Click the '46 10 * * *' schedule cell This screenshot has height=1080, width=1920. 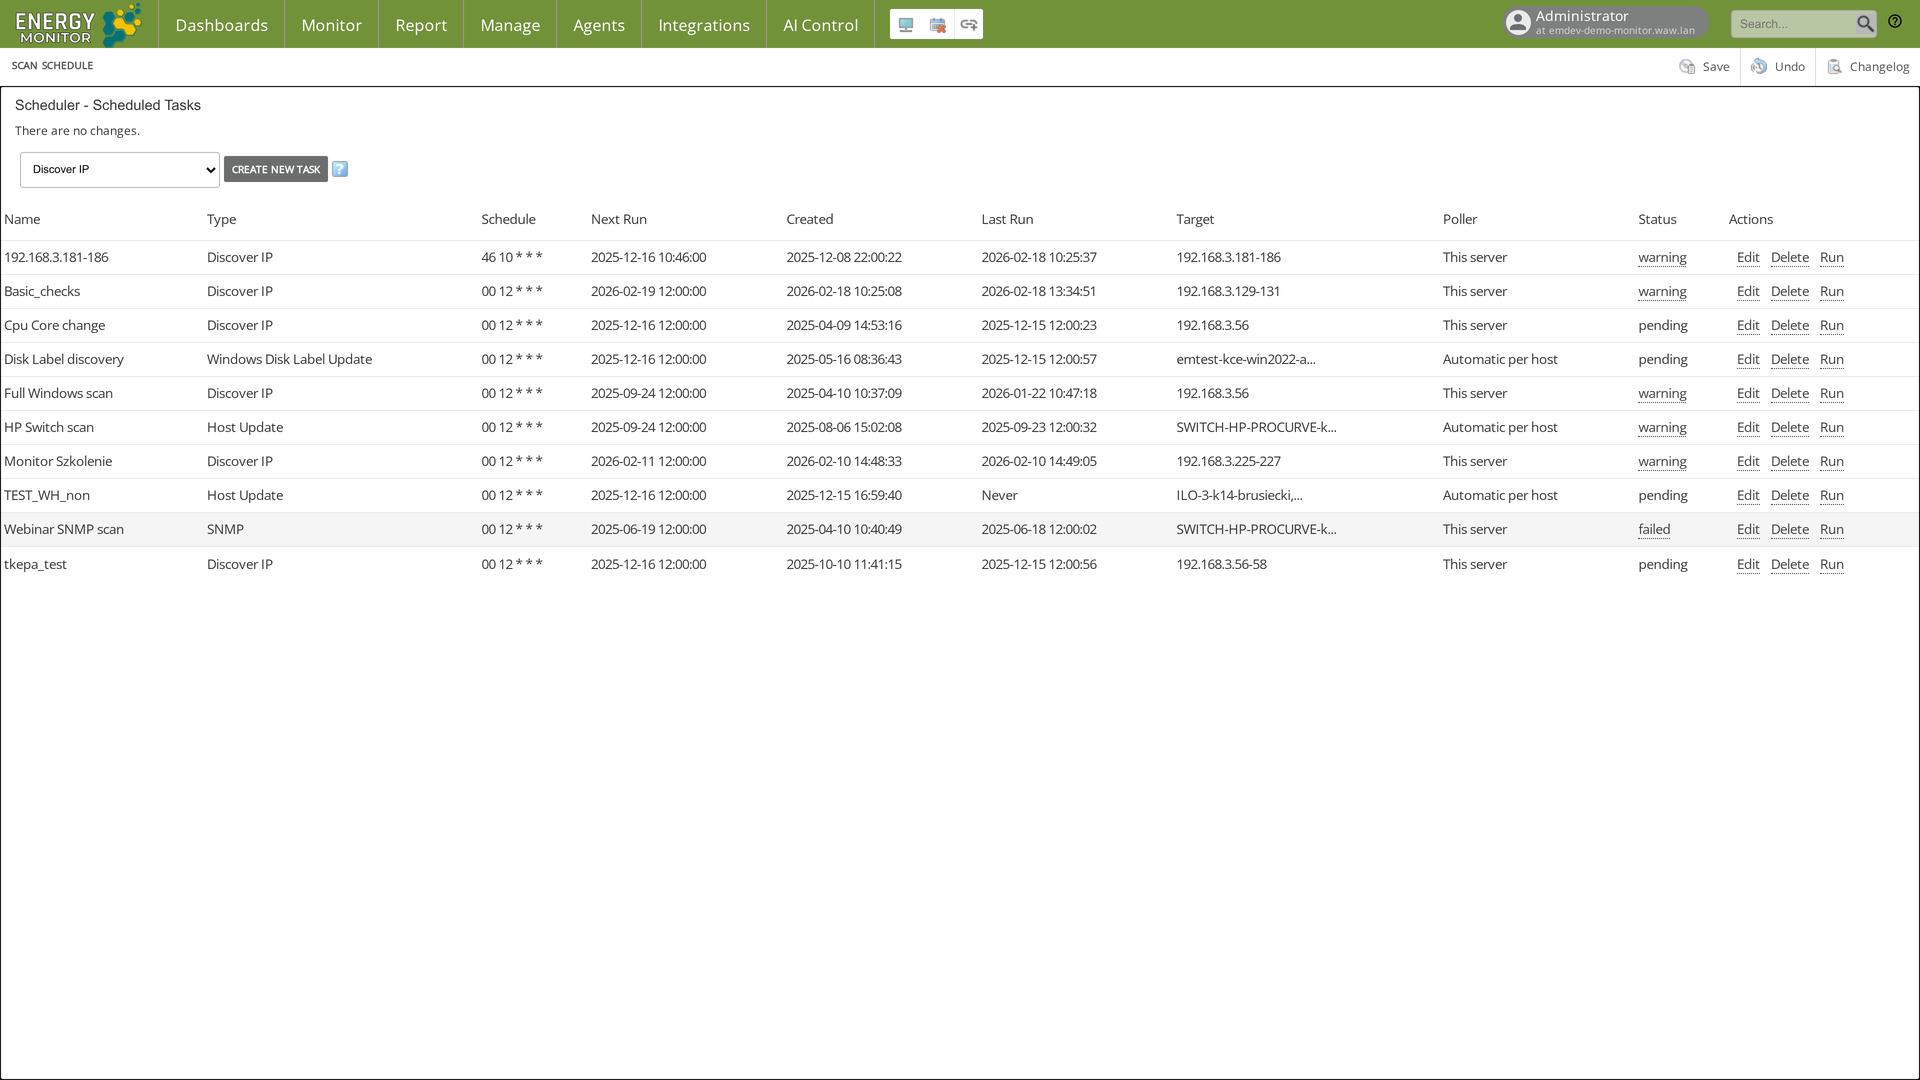512,258
